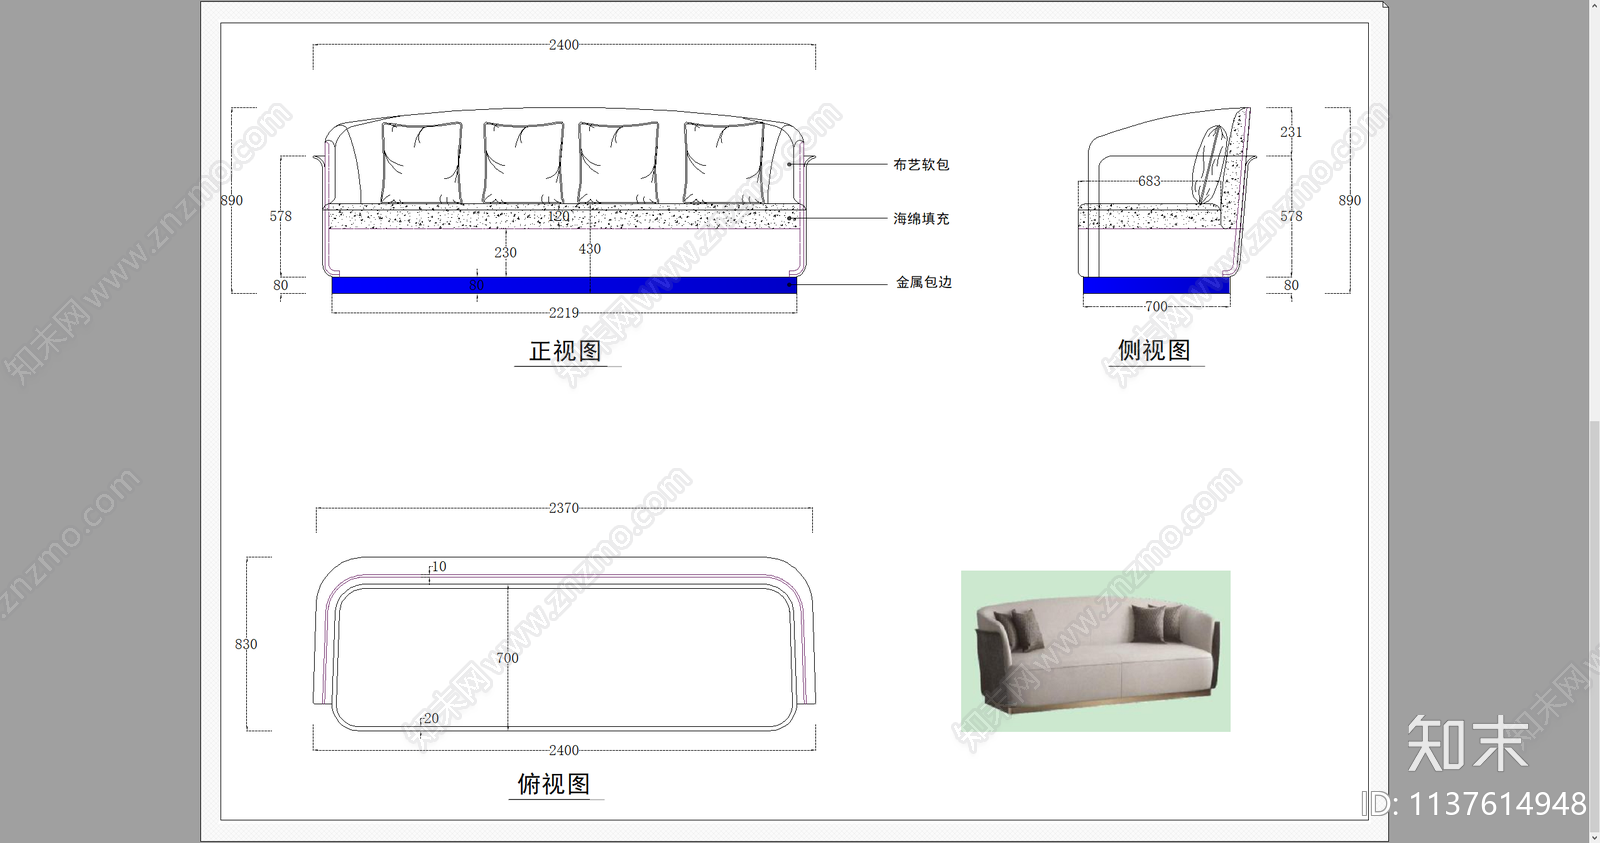Screen dimensions: 1600x843
Task: Click the 700 depth dimension inside top view
Action: pyautogui.click(x=508, y=658)
